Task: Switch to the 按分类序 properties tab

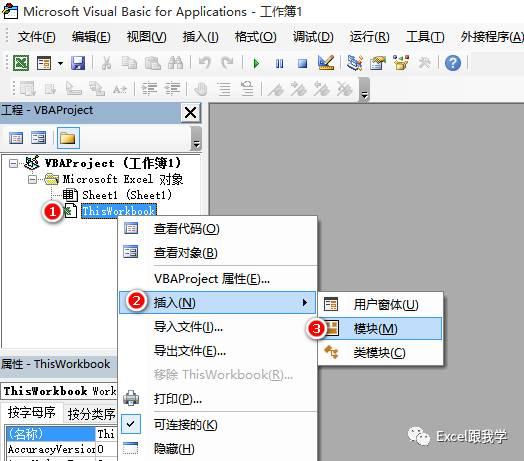Action: [x=92, y=414]
